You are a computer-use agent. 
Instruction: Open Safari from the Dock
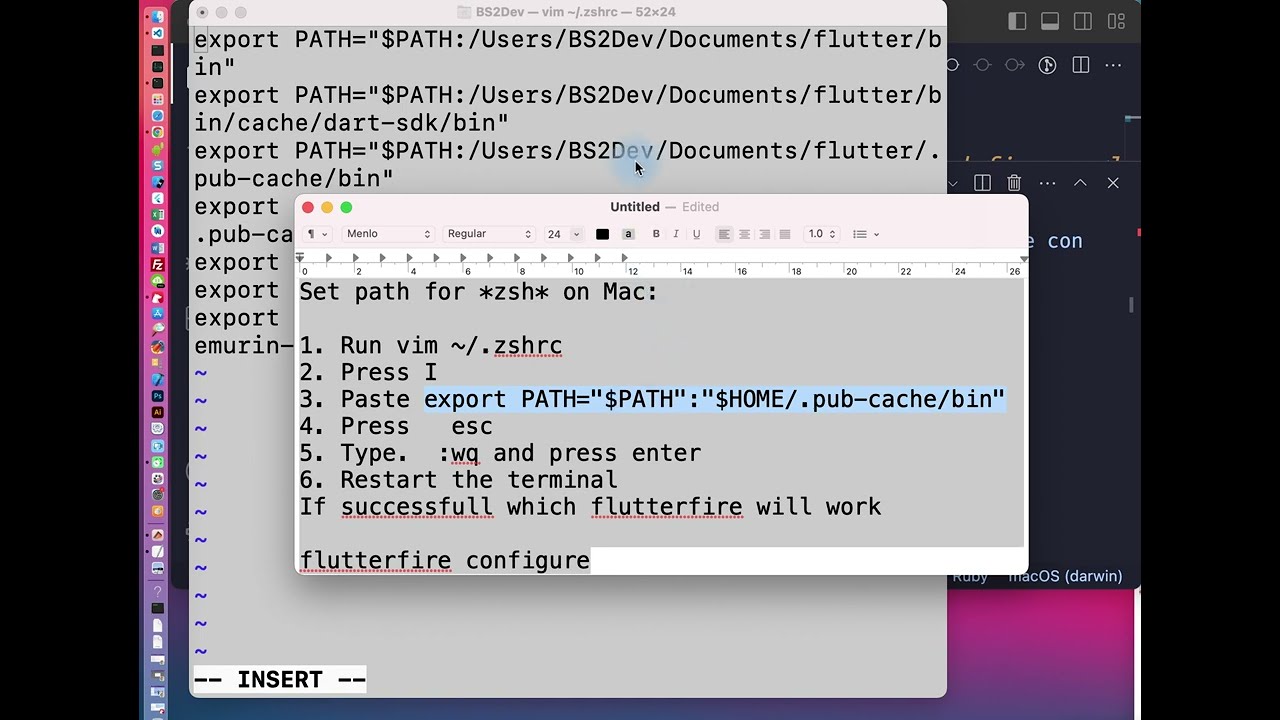[157, 116]
